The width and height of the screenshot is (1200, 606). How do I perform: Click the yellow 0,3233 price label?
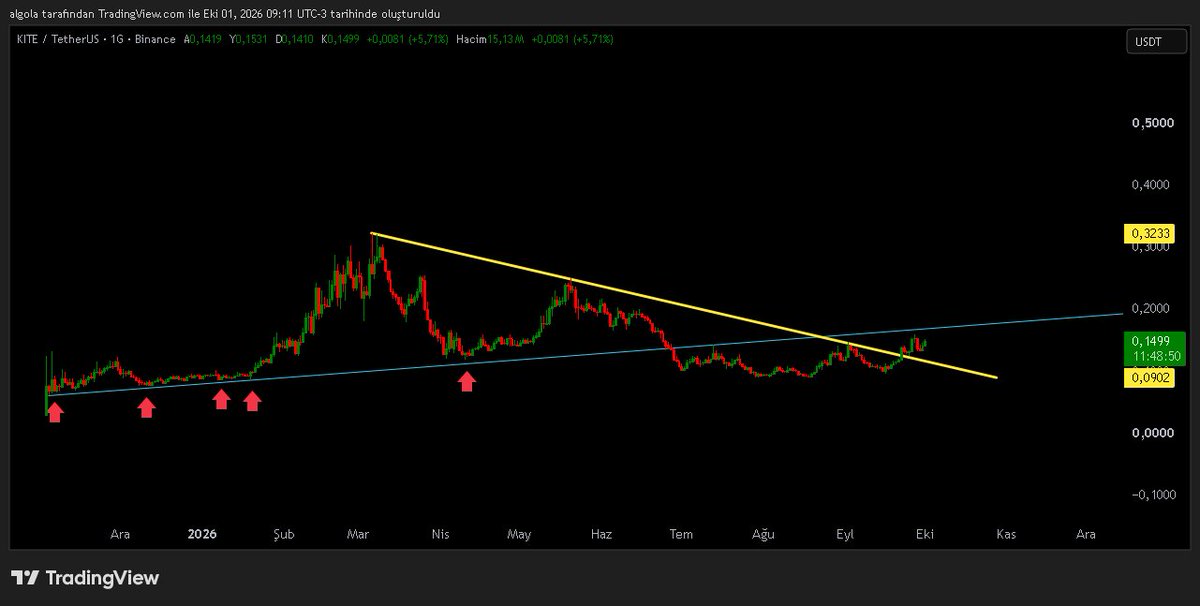click(1150, 234)
